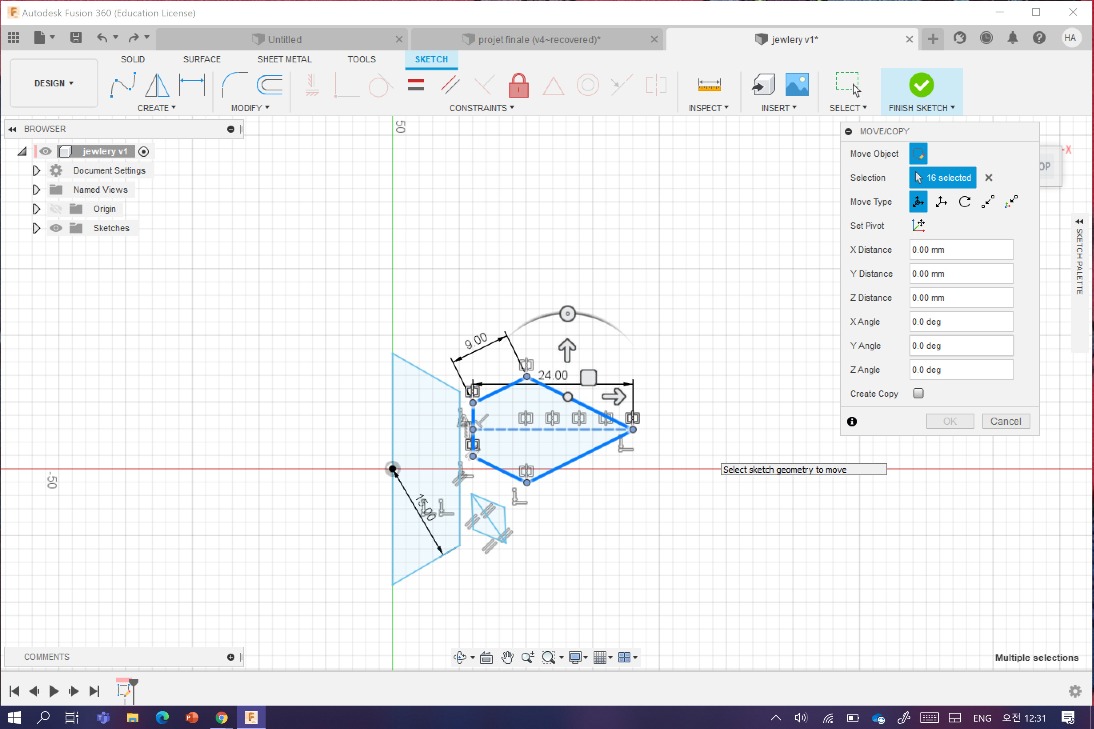Select the Measure tool under Inspect
The image size is (1094, 729).
(709, 85)
